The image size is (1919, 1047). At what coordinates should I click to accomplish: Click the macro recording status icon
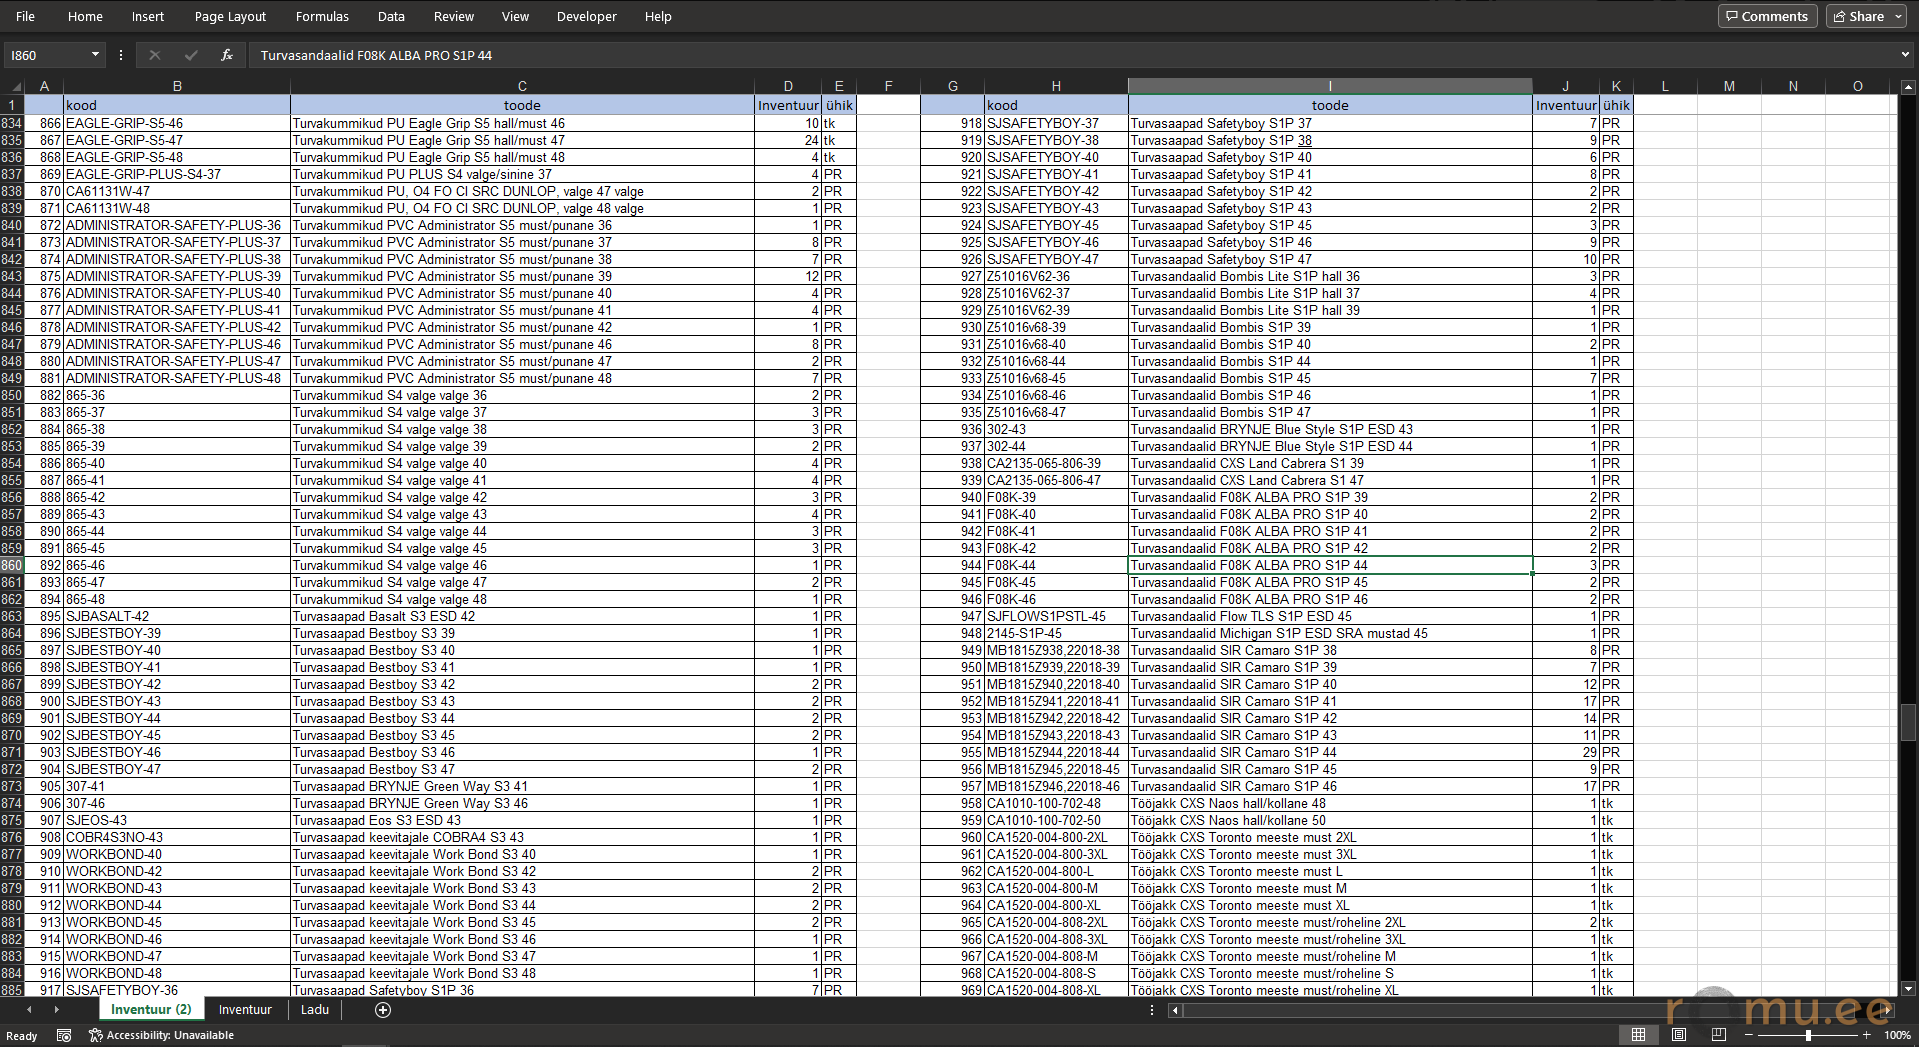(64, 1035)
